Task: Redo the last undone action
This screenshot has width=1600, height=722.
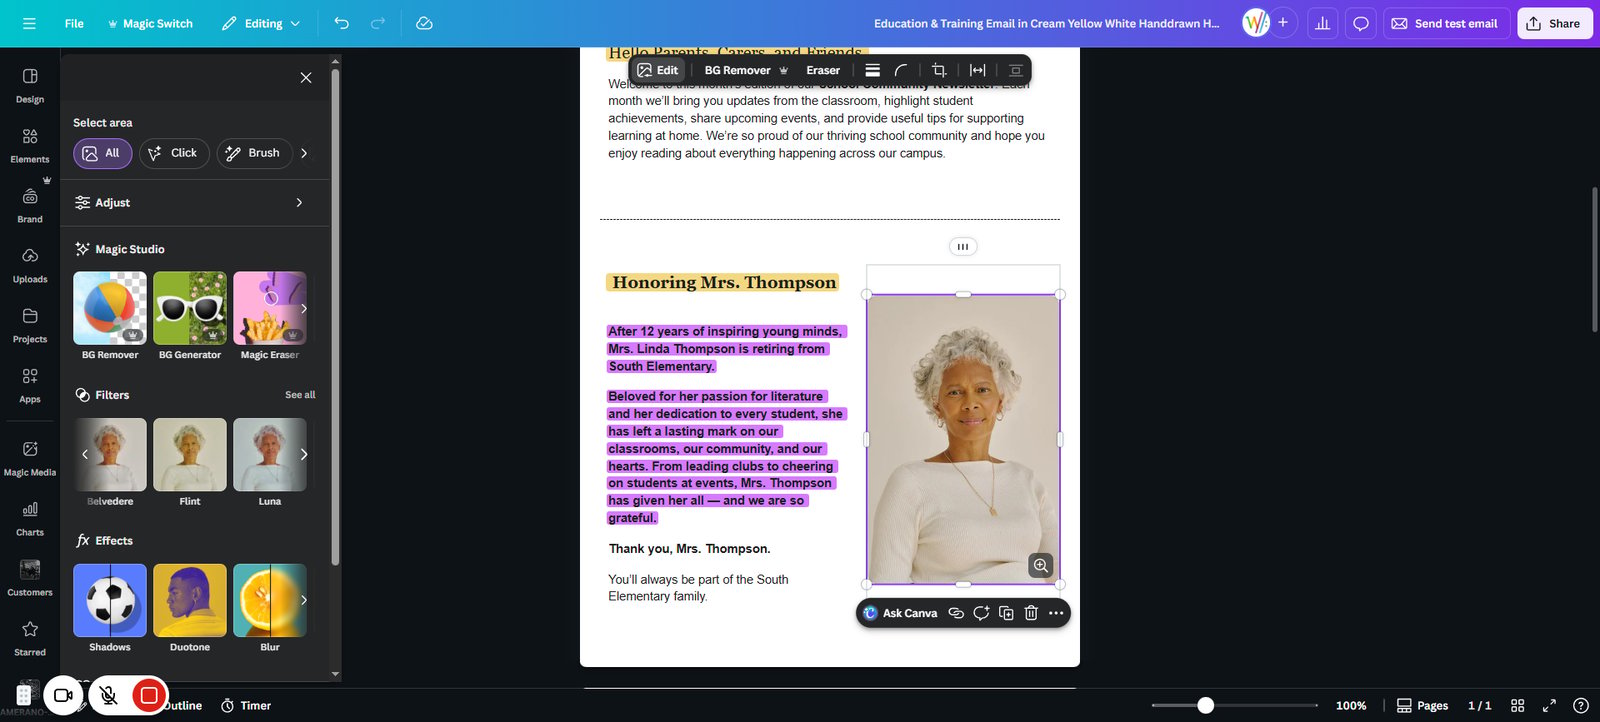Action: (378, 23)
